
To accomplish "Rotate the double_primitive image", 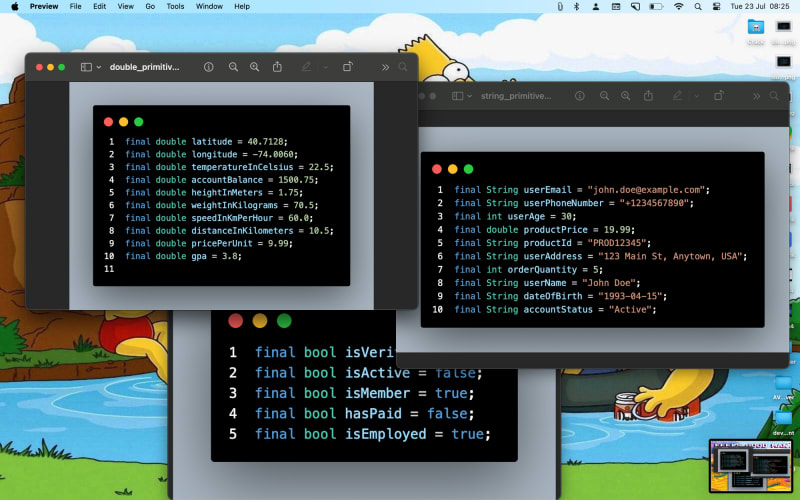I will (x=348, y=67).
